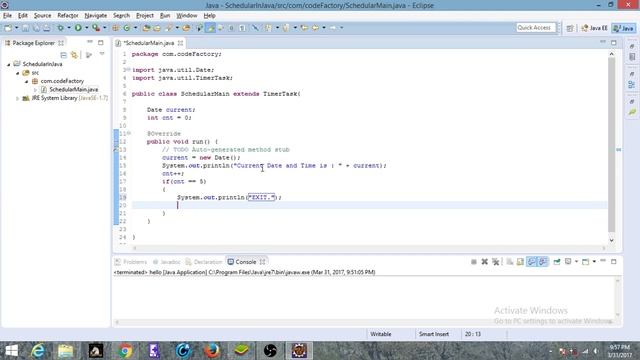Image resolution: width=640 pixels, height=360 pixels.
Task: Click the Forward navigation arrow icon
Action: [333, 28]
